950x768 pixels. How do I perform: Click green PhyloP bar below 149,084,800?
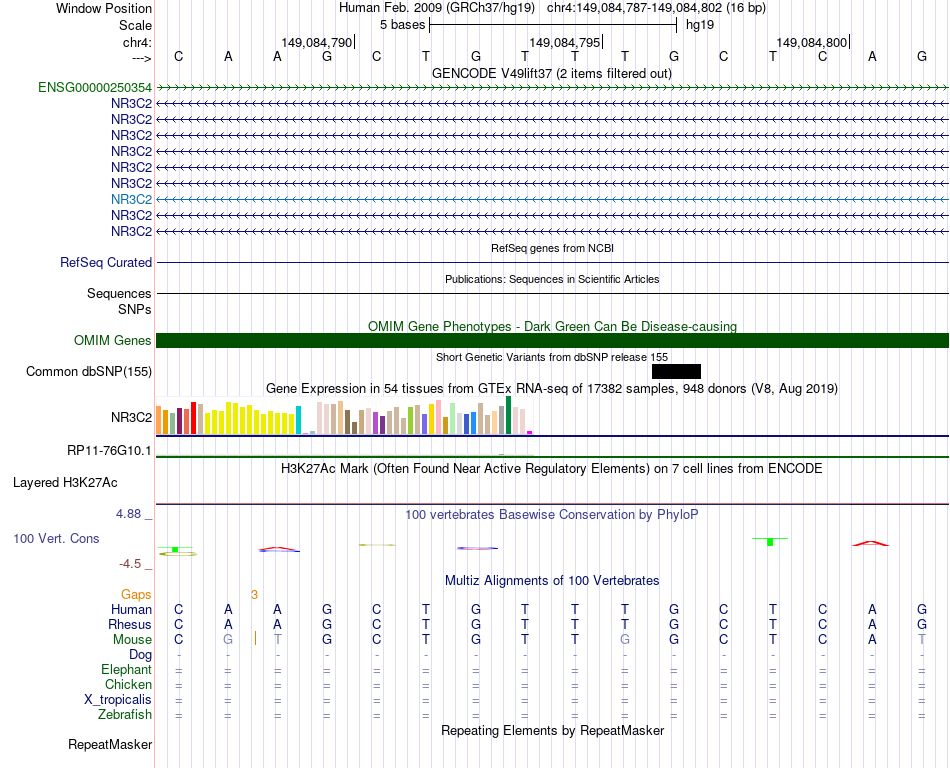point(770,541)
